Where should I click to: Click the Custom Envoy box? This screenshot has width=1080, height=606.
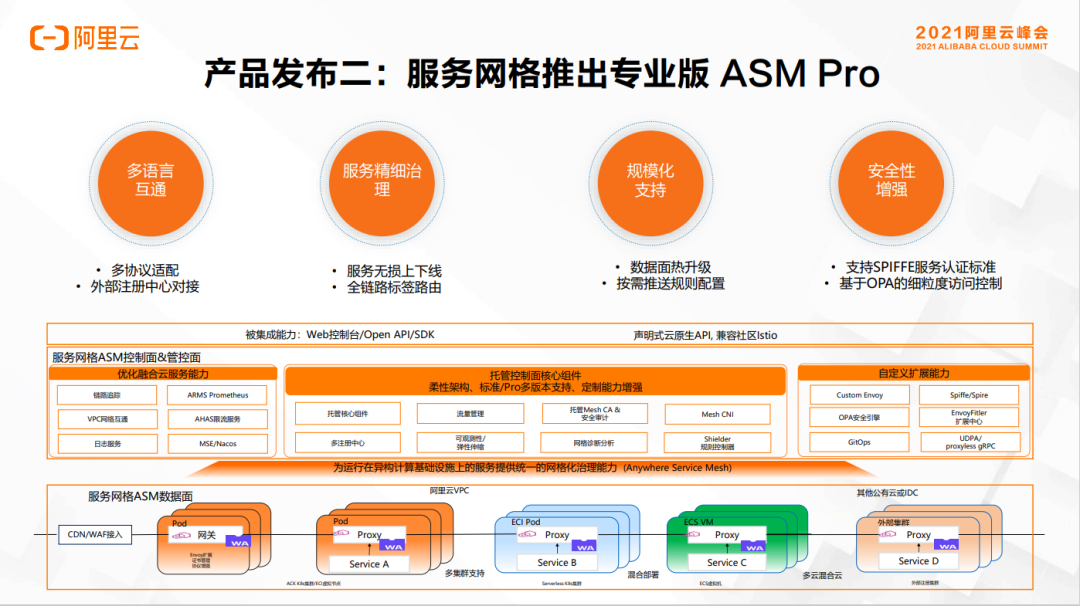click(860, 395)
